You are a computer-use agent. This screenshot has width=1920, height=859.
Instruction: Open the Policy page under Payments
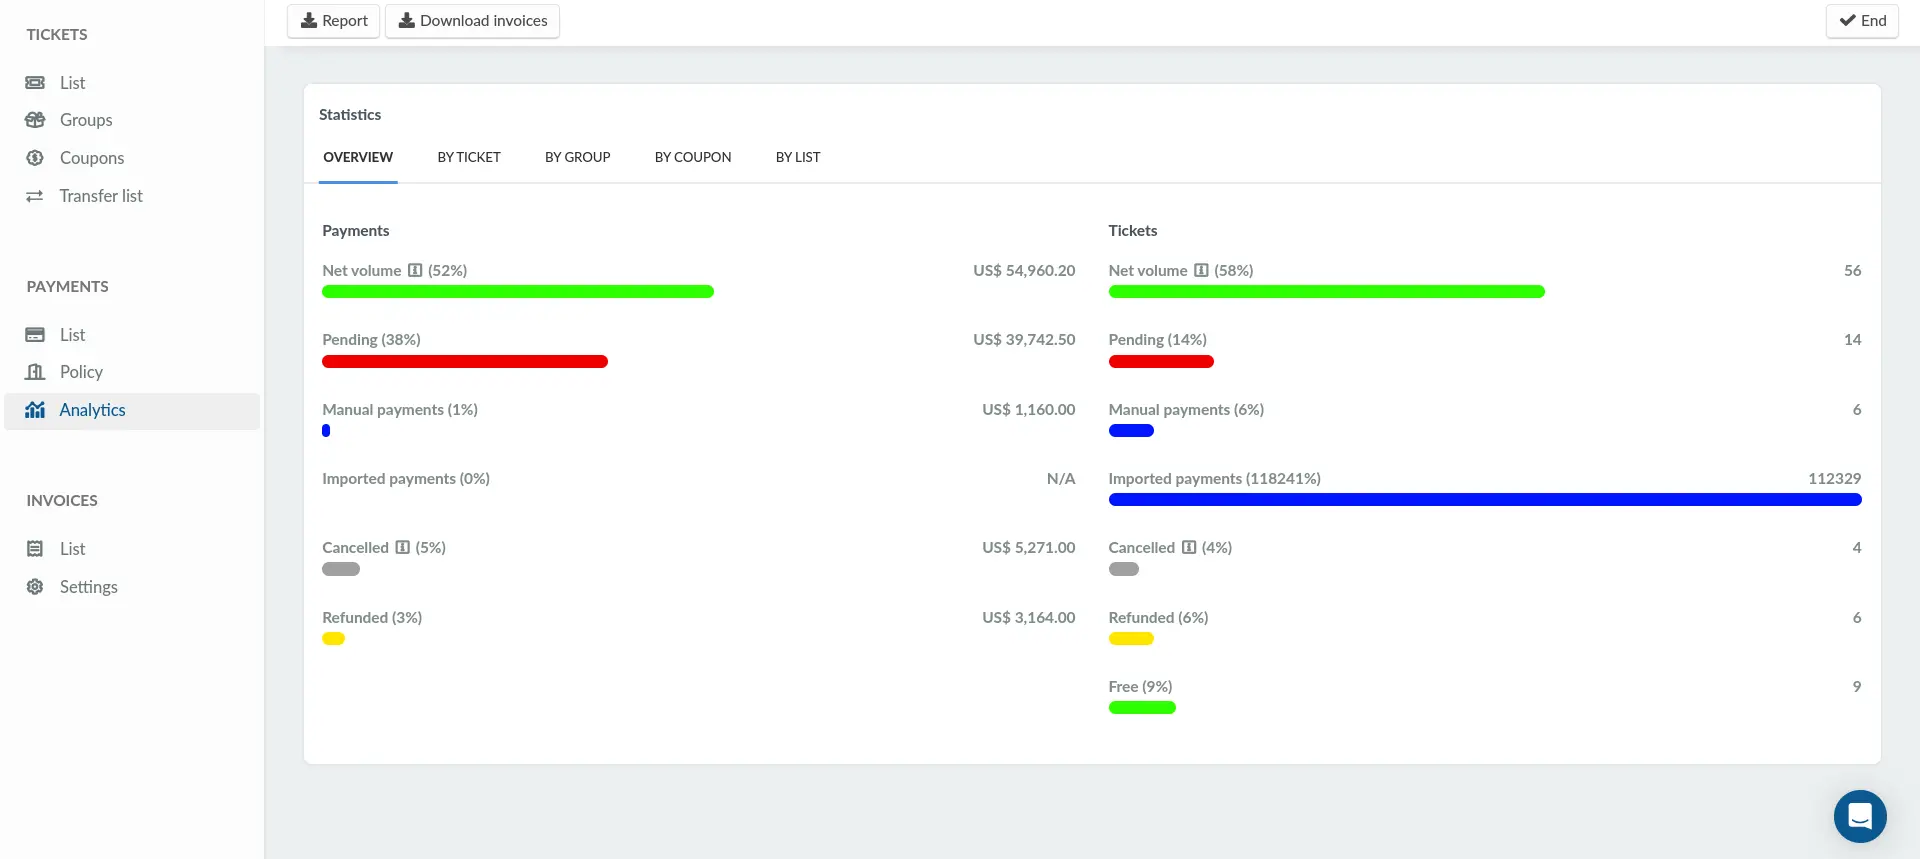tap(81, 372)
